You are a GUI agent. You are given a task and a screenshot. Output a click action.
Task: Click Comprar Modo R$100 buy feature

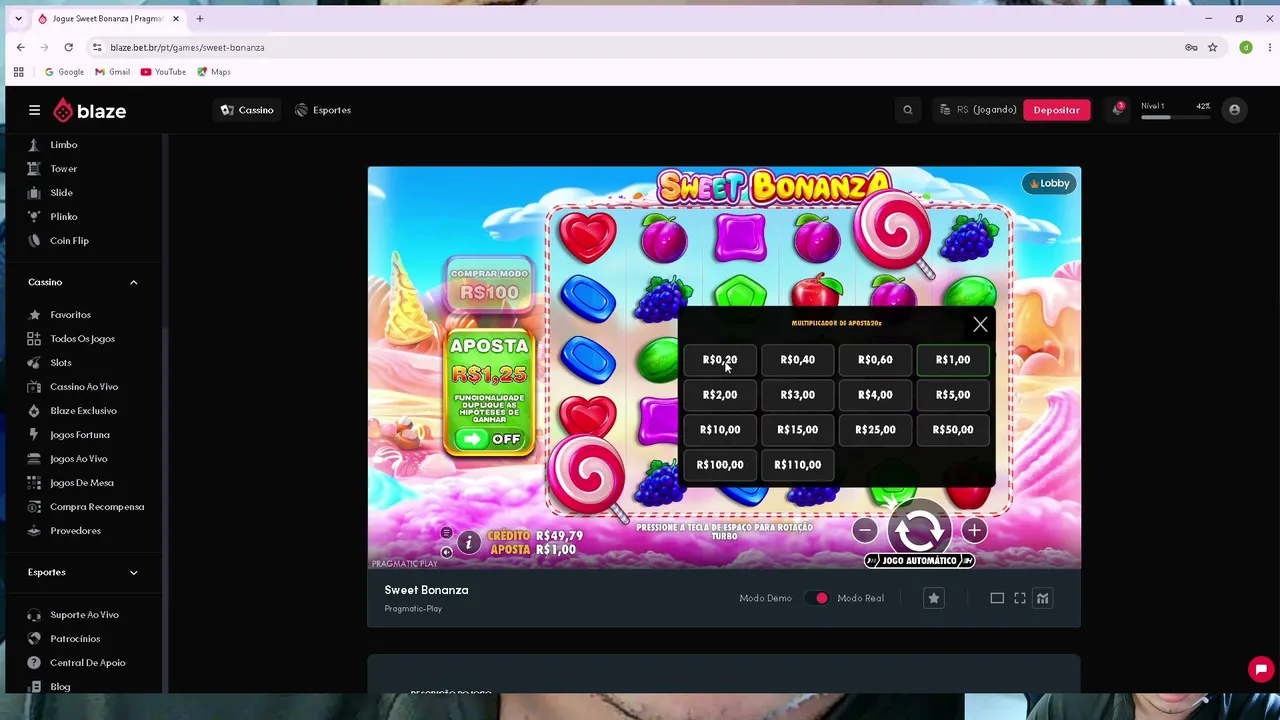coord(489,284)
